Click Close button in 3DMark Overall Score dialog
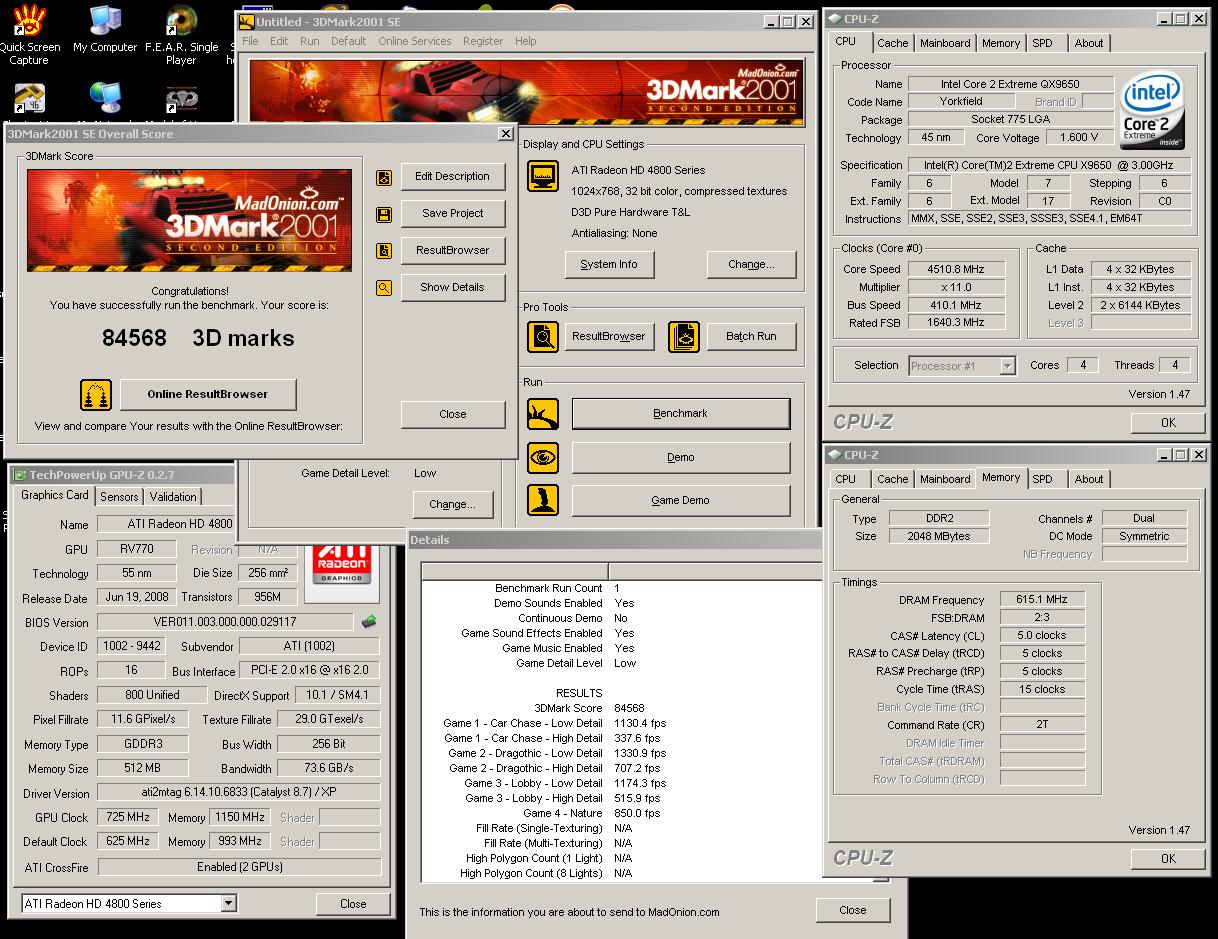 point(453,414)
